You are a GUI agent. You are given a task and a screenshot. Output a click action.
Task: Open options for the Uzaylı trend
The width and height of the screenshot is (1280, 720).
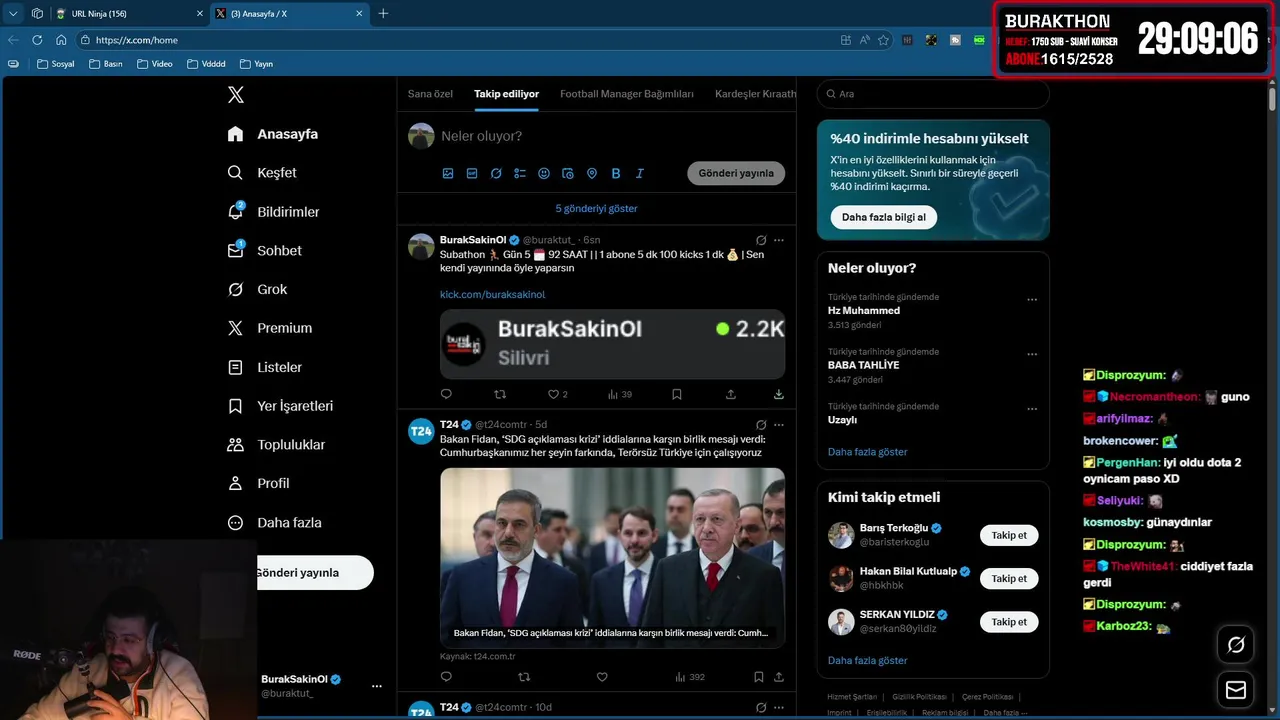[1032, 409]
